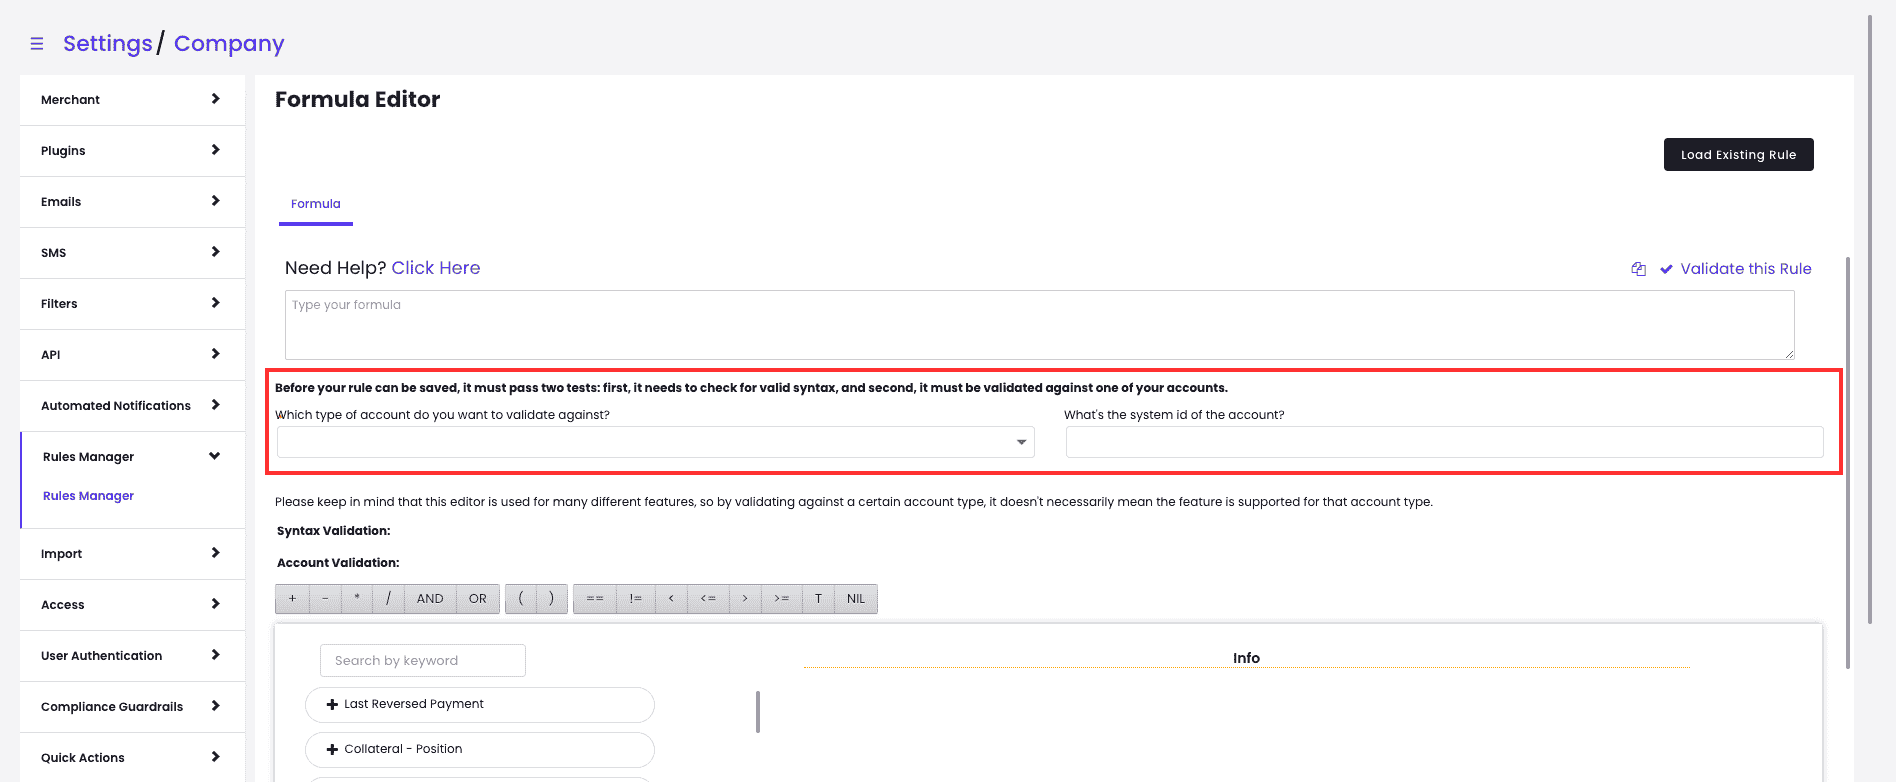Insert the NIL token
The image size is (1896, 782).
tap(856, 599)
